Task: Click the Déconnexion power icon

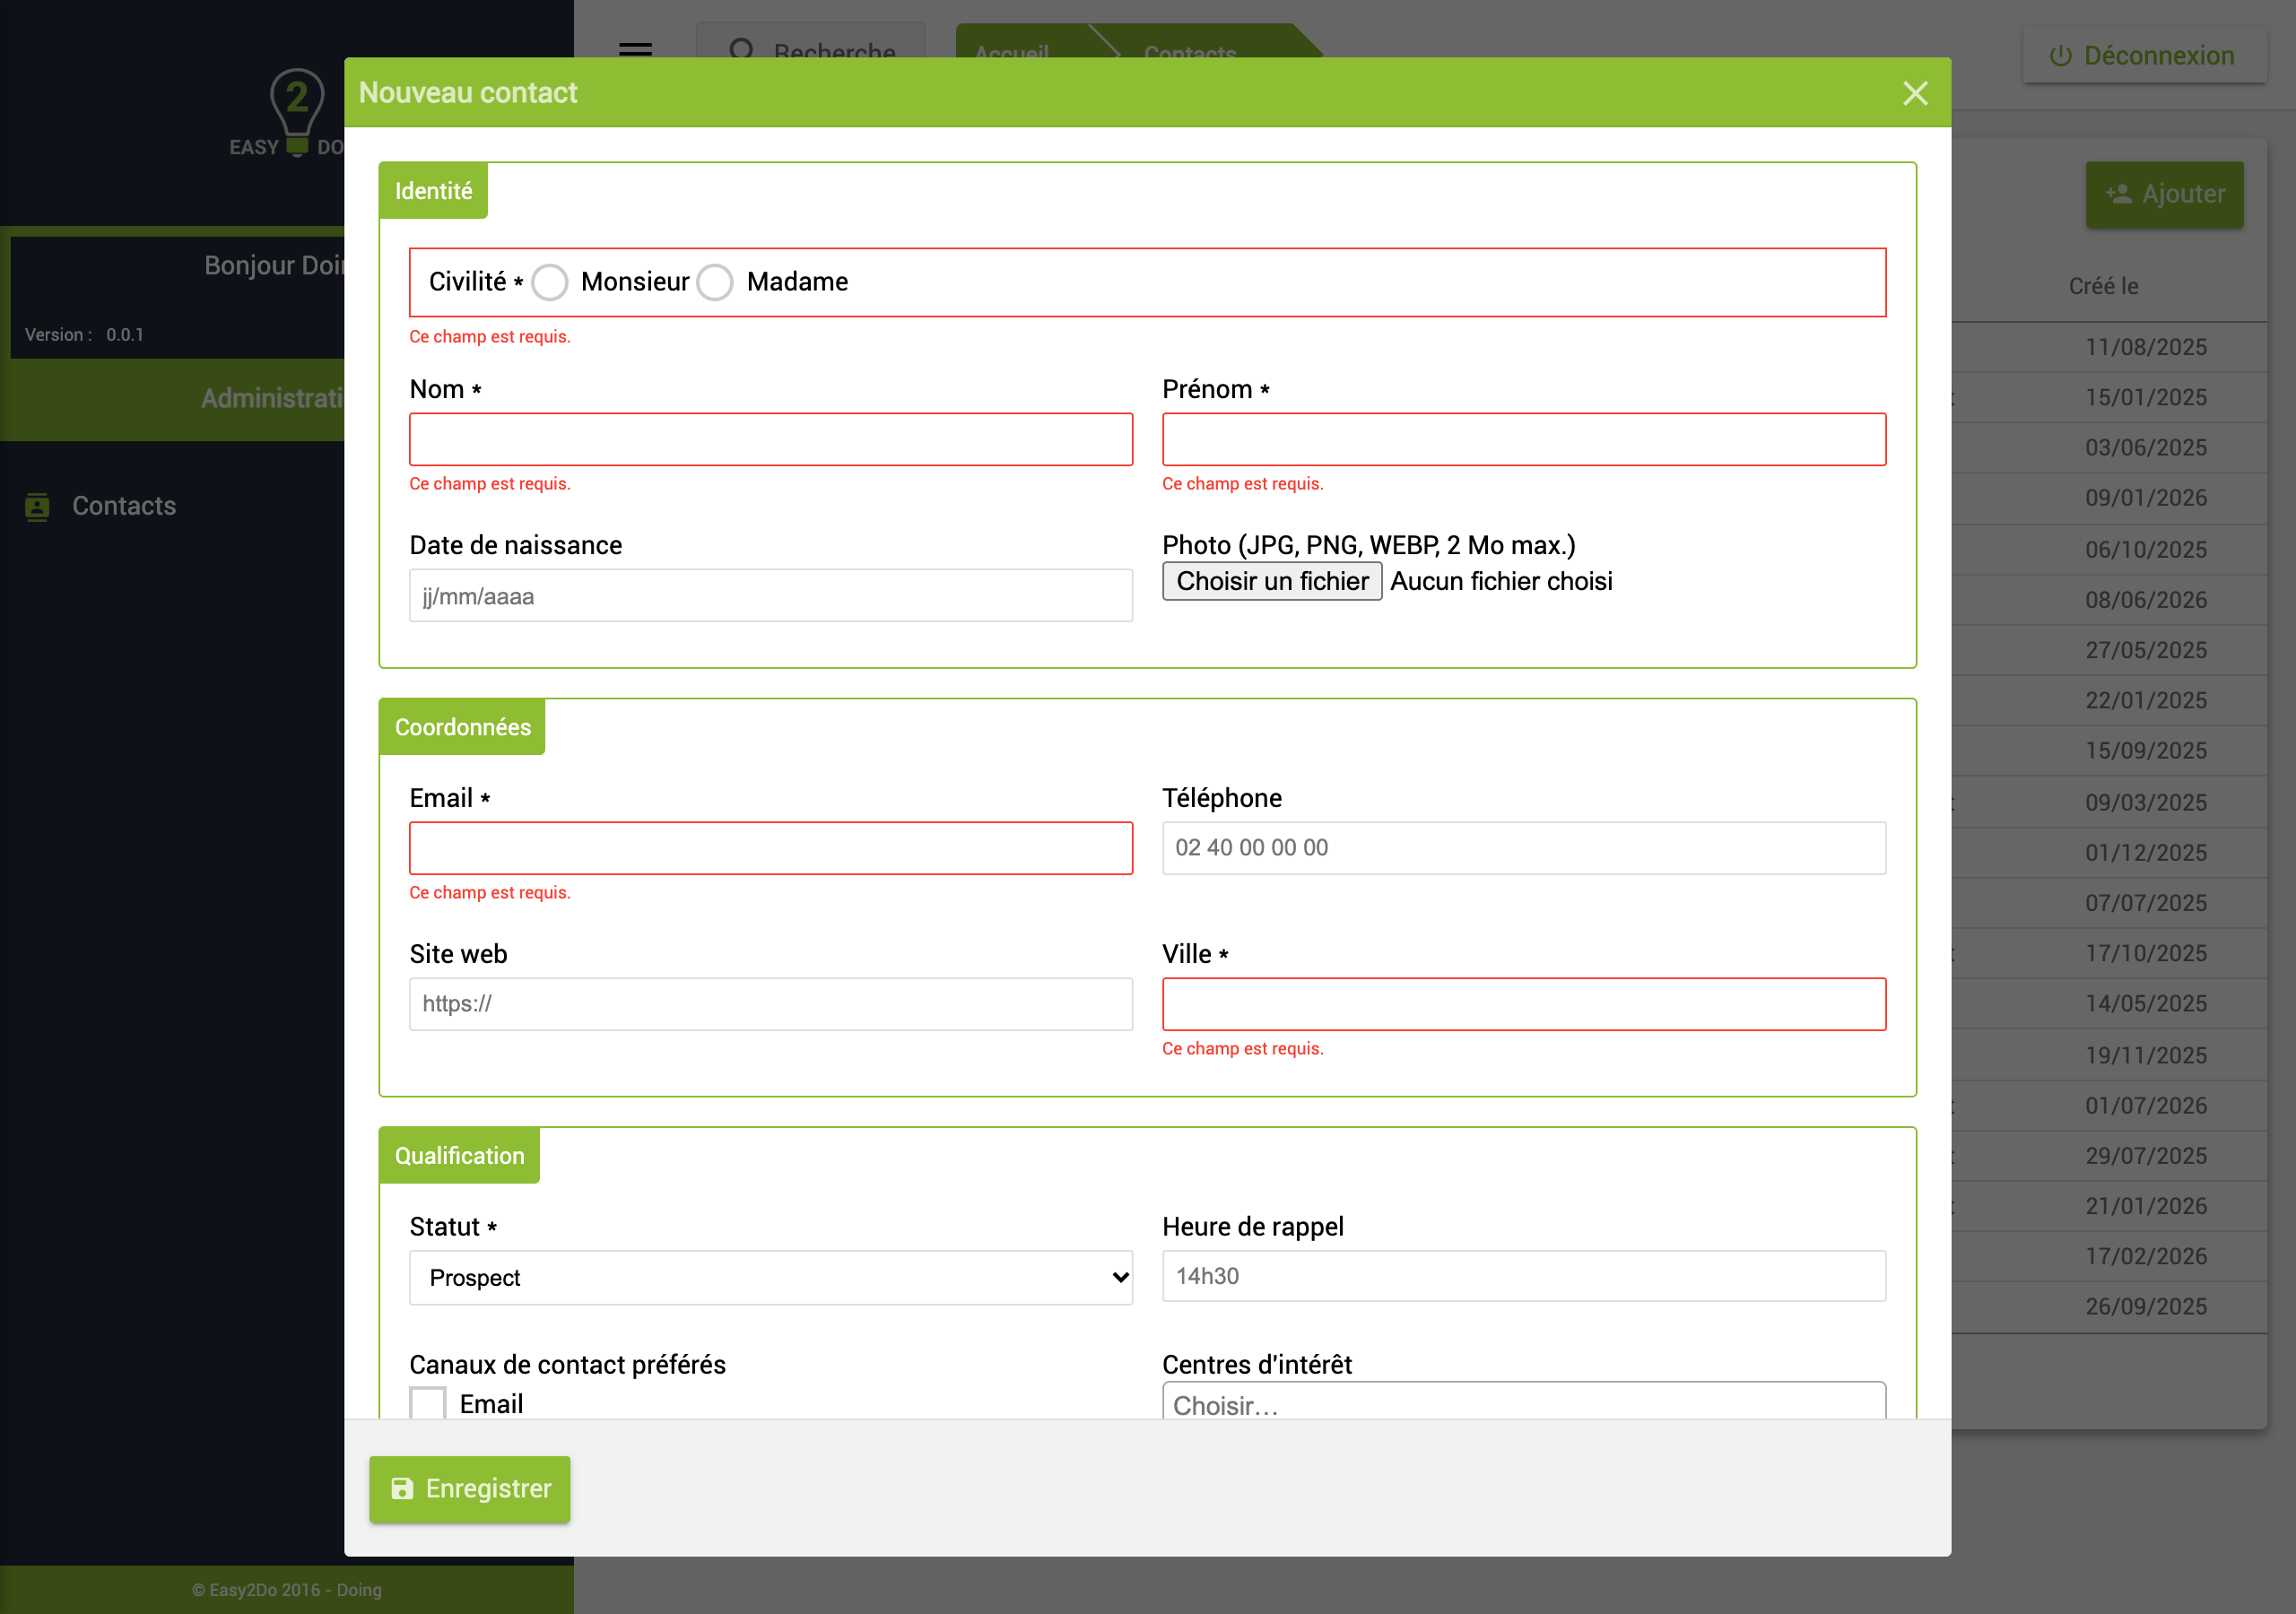Action: click(x=2060, y=56)
